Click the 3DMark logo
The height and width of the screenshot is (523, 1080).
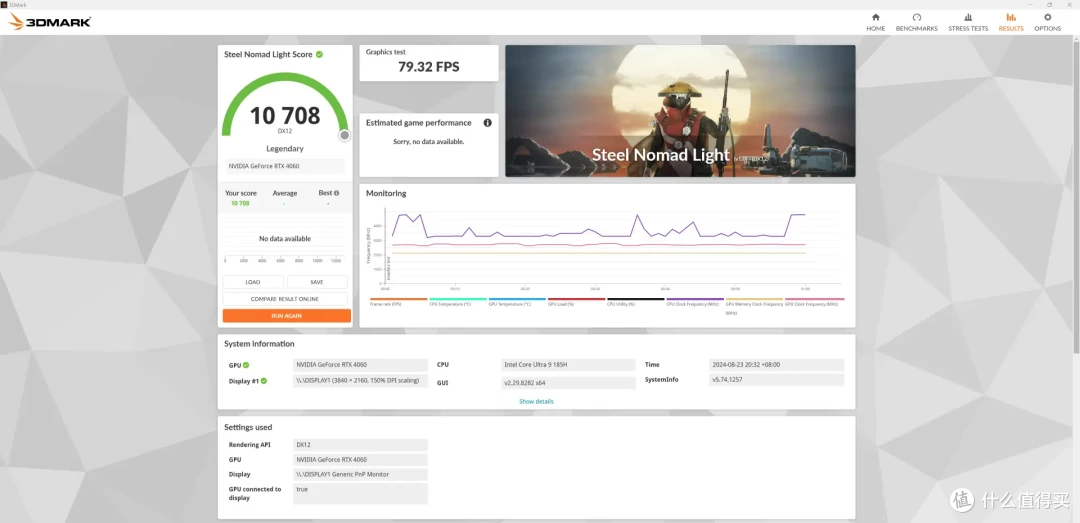coord(50,22)
